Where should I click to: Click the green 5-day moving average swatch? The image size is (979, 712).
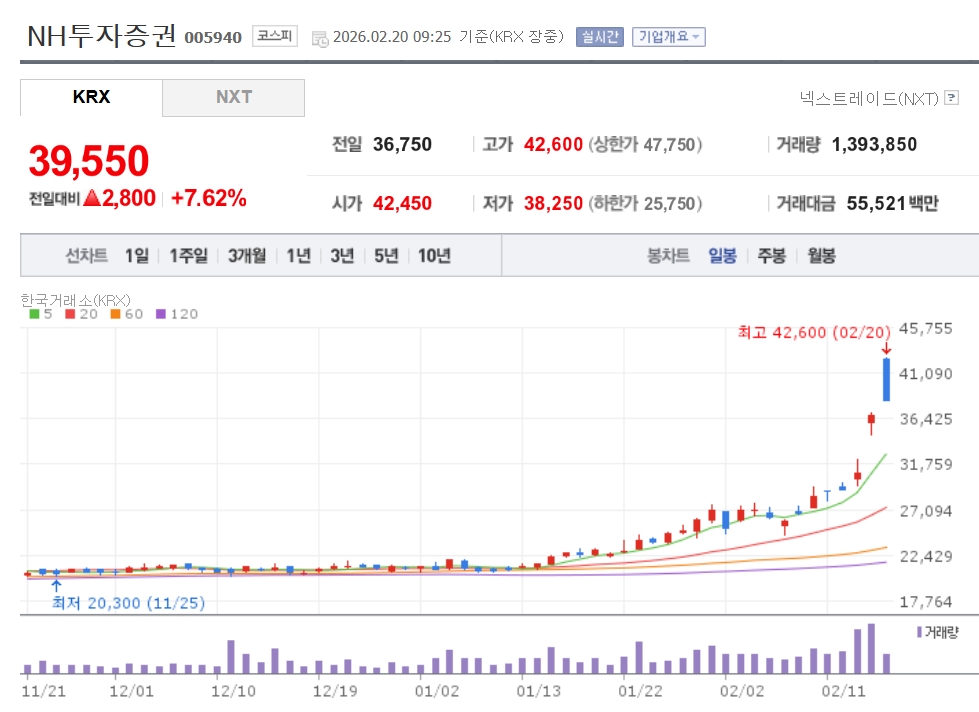click(x=34, y=314)
